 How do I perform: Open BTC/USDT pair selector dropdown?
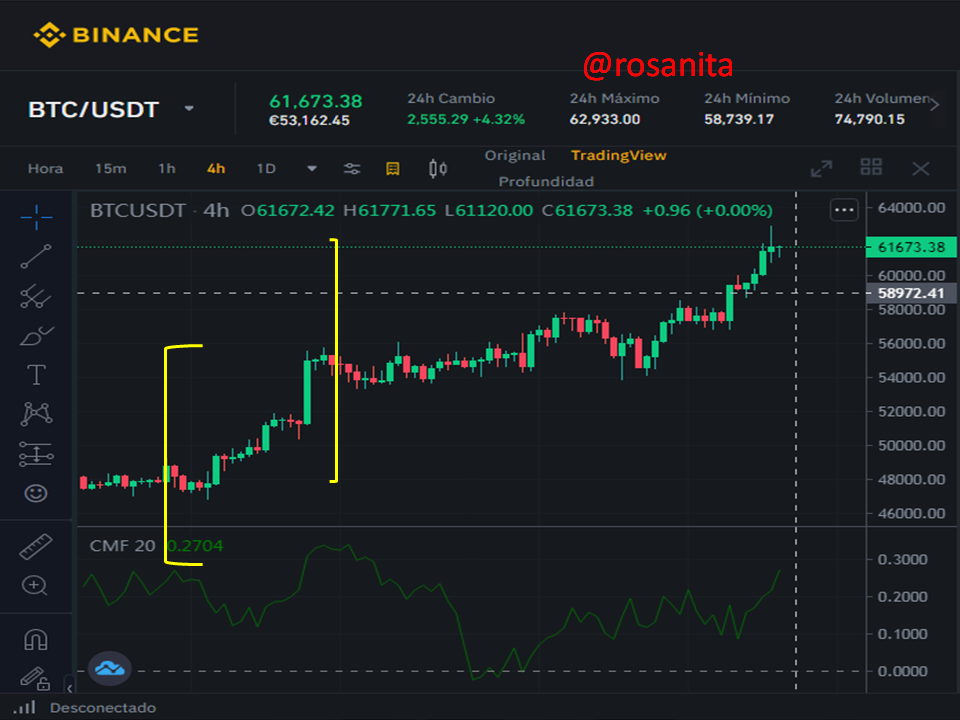point(189,109)
